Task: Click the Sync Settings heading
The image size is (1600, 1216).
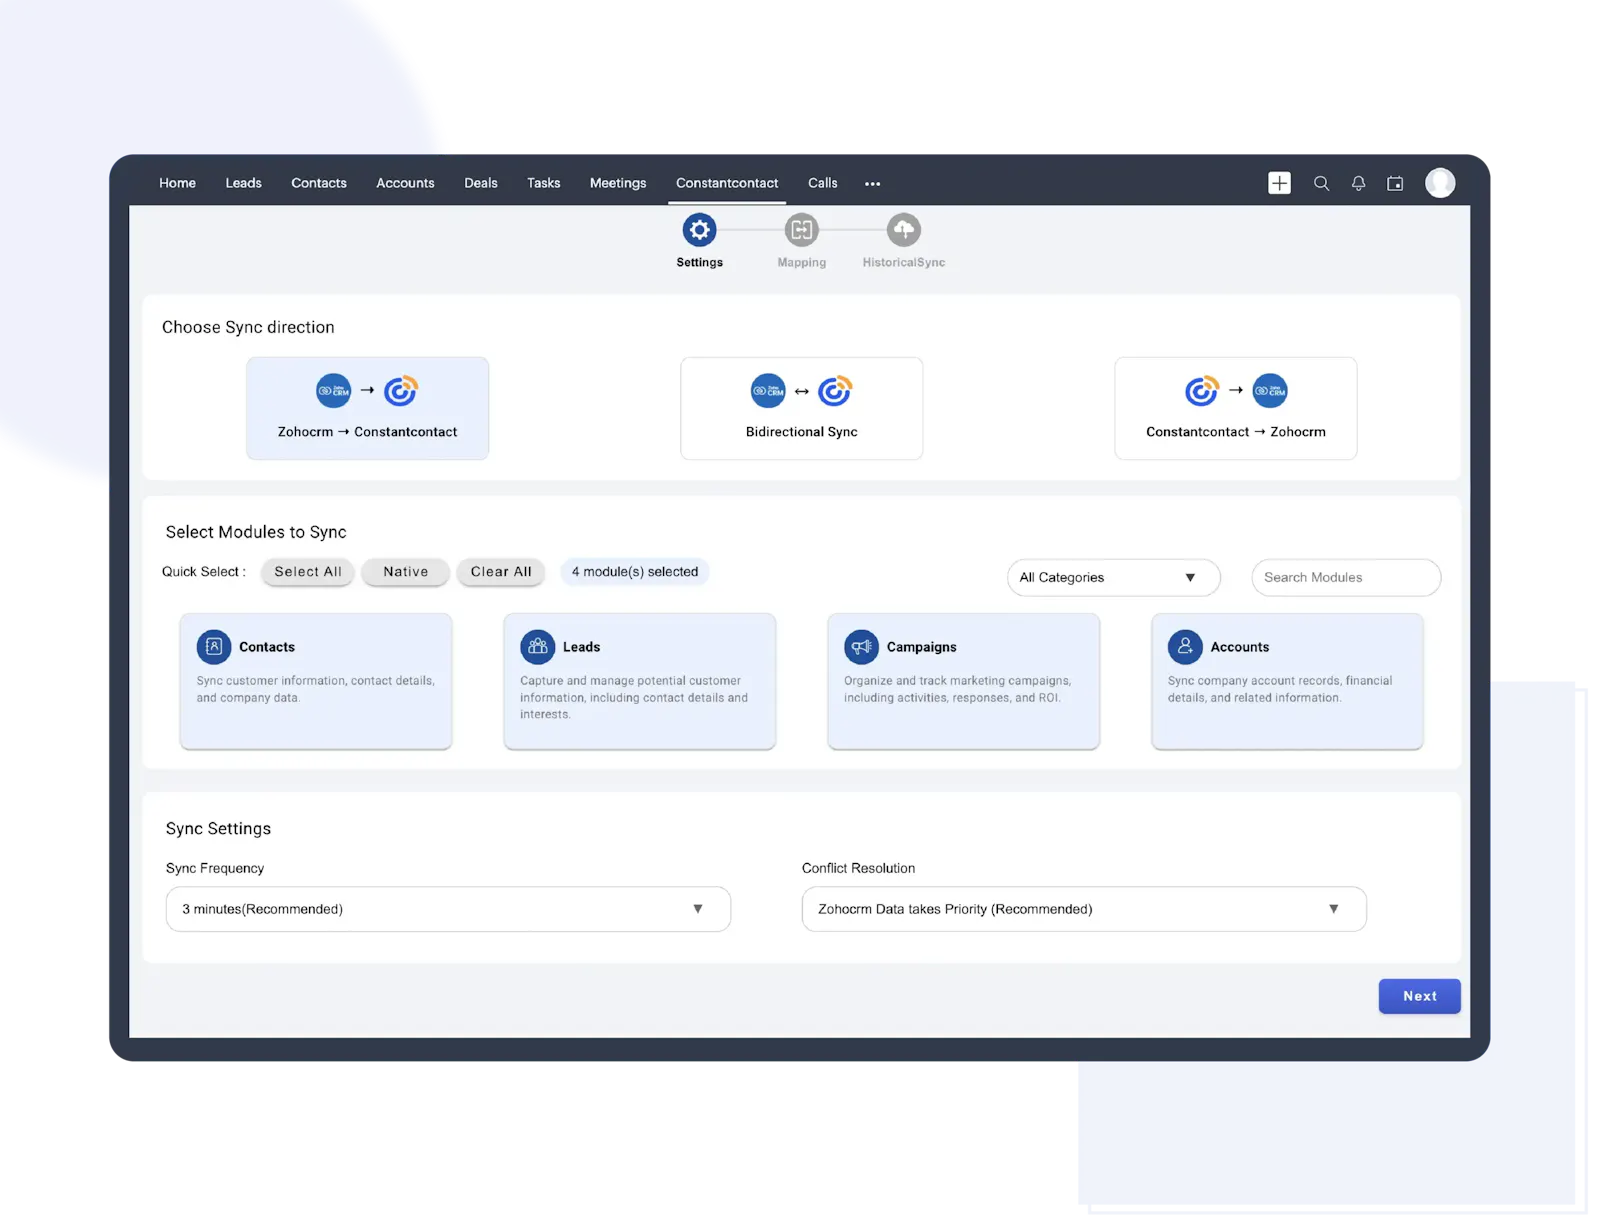Action: point(218,828)
